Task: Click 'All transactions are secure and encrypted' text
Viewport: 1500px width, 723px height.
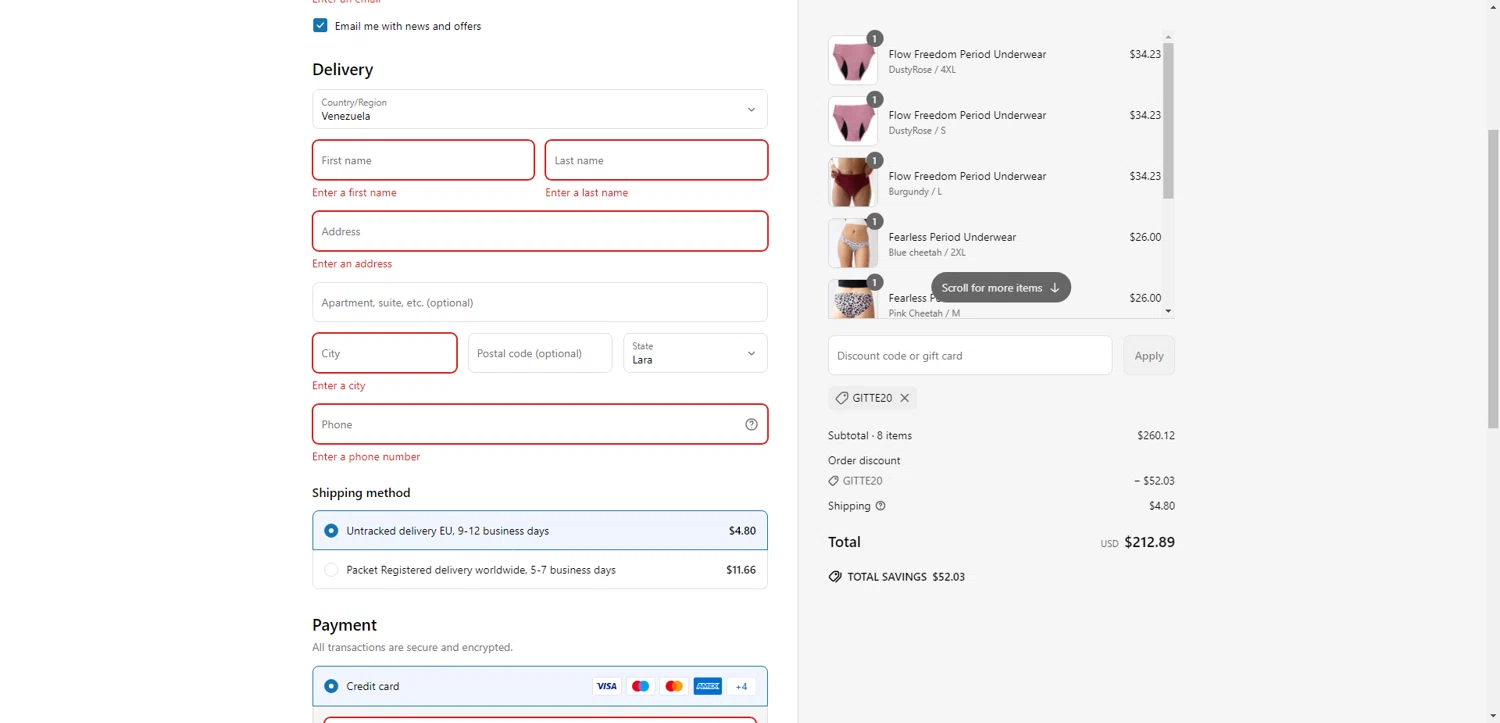Action: pos(412,648)
